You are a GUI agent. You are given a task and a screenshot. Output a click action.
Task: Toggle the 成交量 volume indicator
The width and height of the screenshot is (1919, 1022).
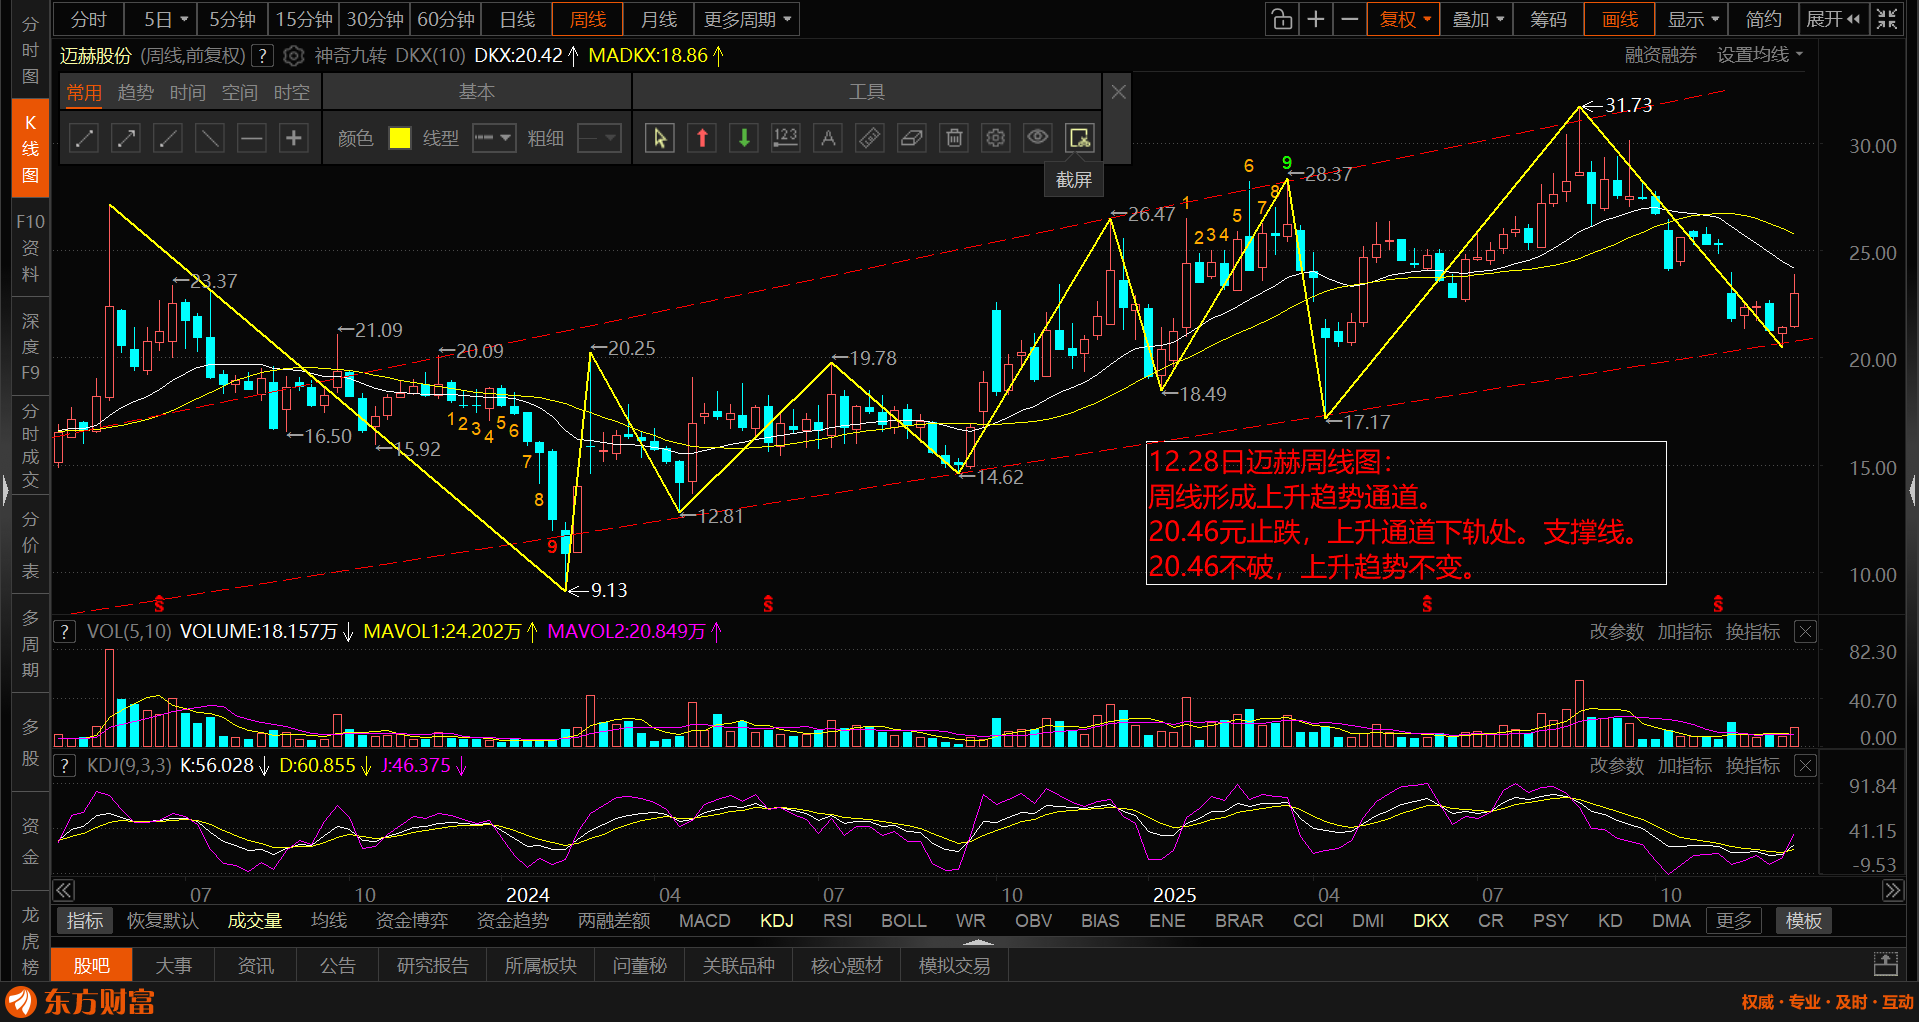255,921
